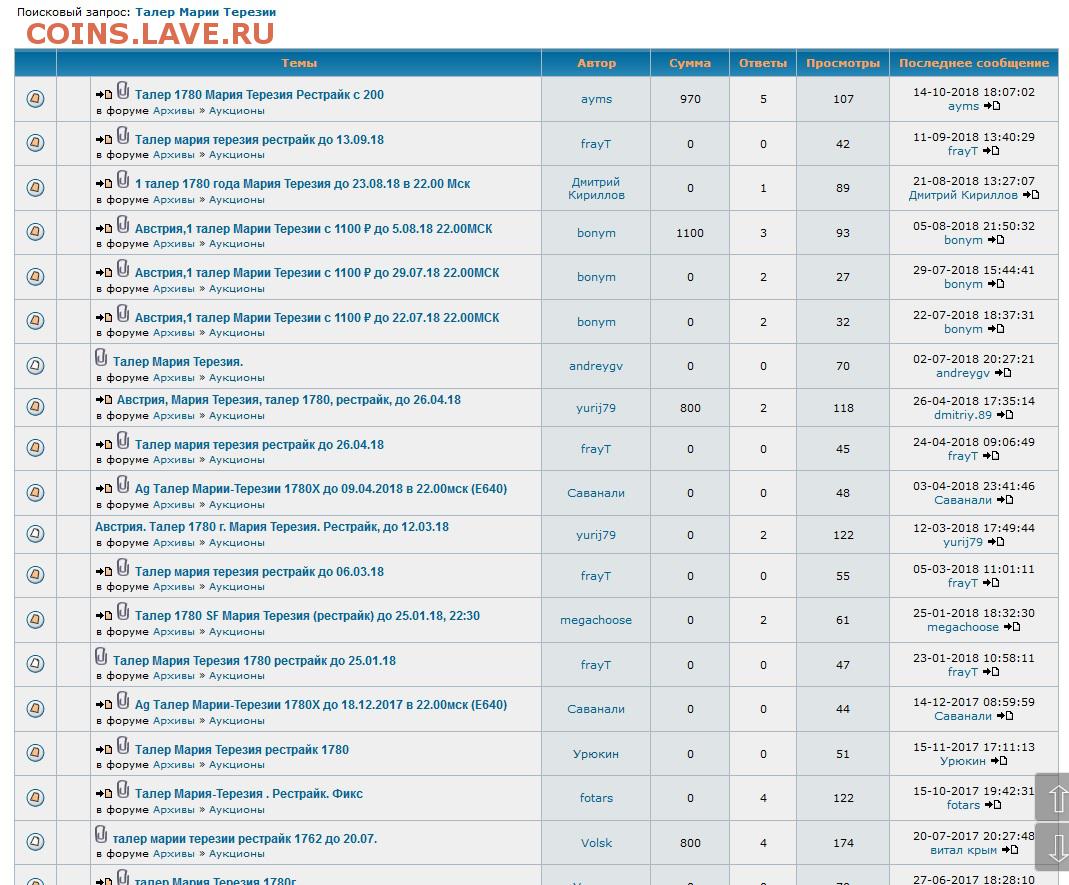Open topic "Талер Мария Терезия." by andreygv
This screenshot has height=885, width=1069.
pyautogui.click(x=178, y=361)
